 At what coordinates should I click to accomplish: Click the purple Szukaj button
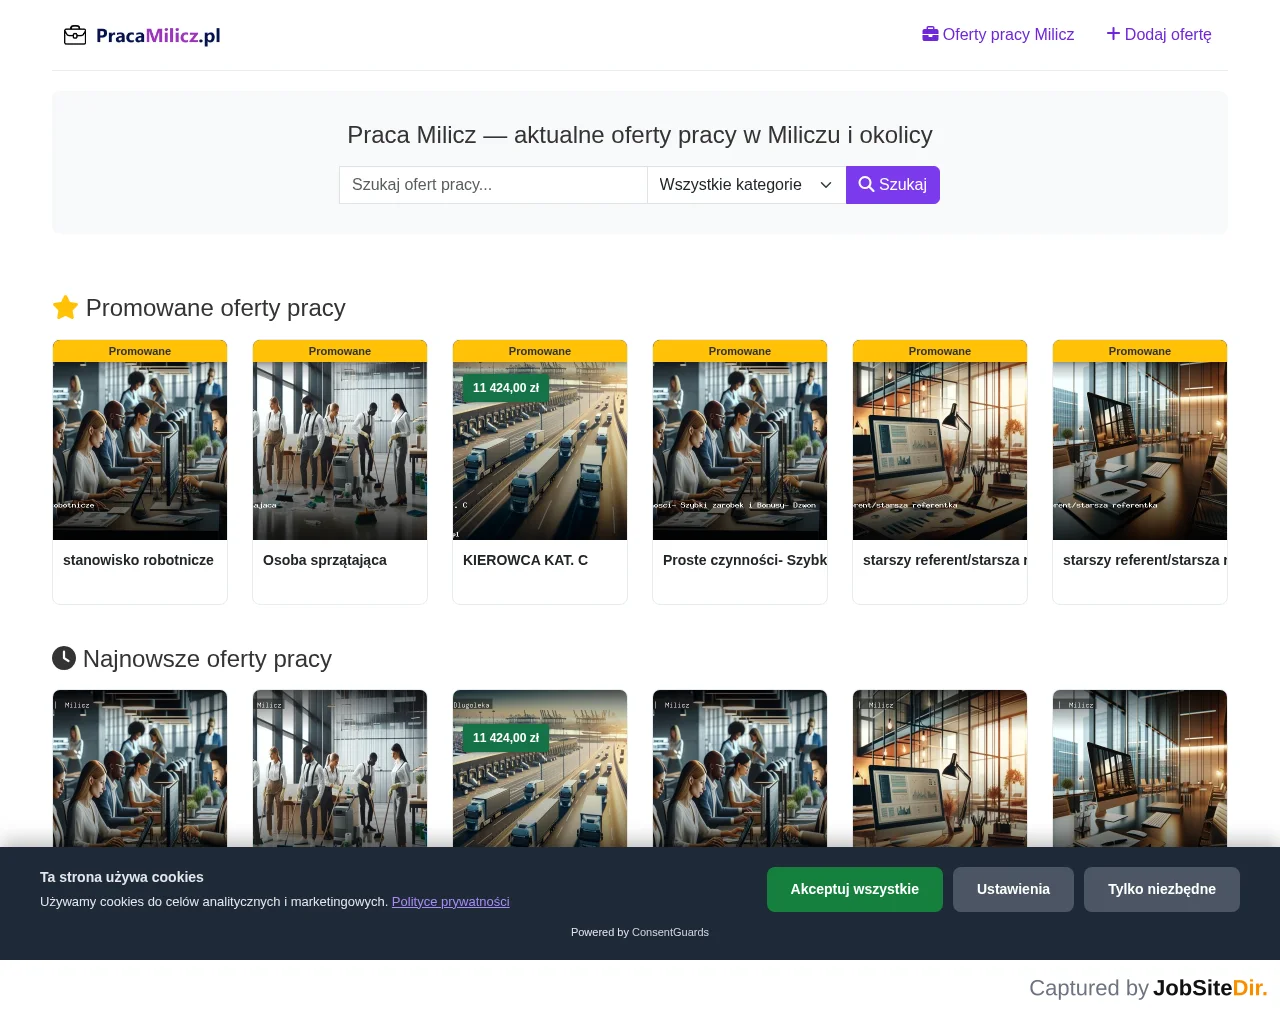(893, 185)
